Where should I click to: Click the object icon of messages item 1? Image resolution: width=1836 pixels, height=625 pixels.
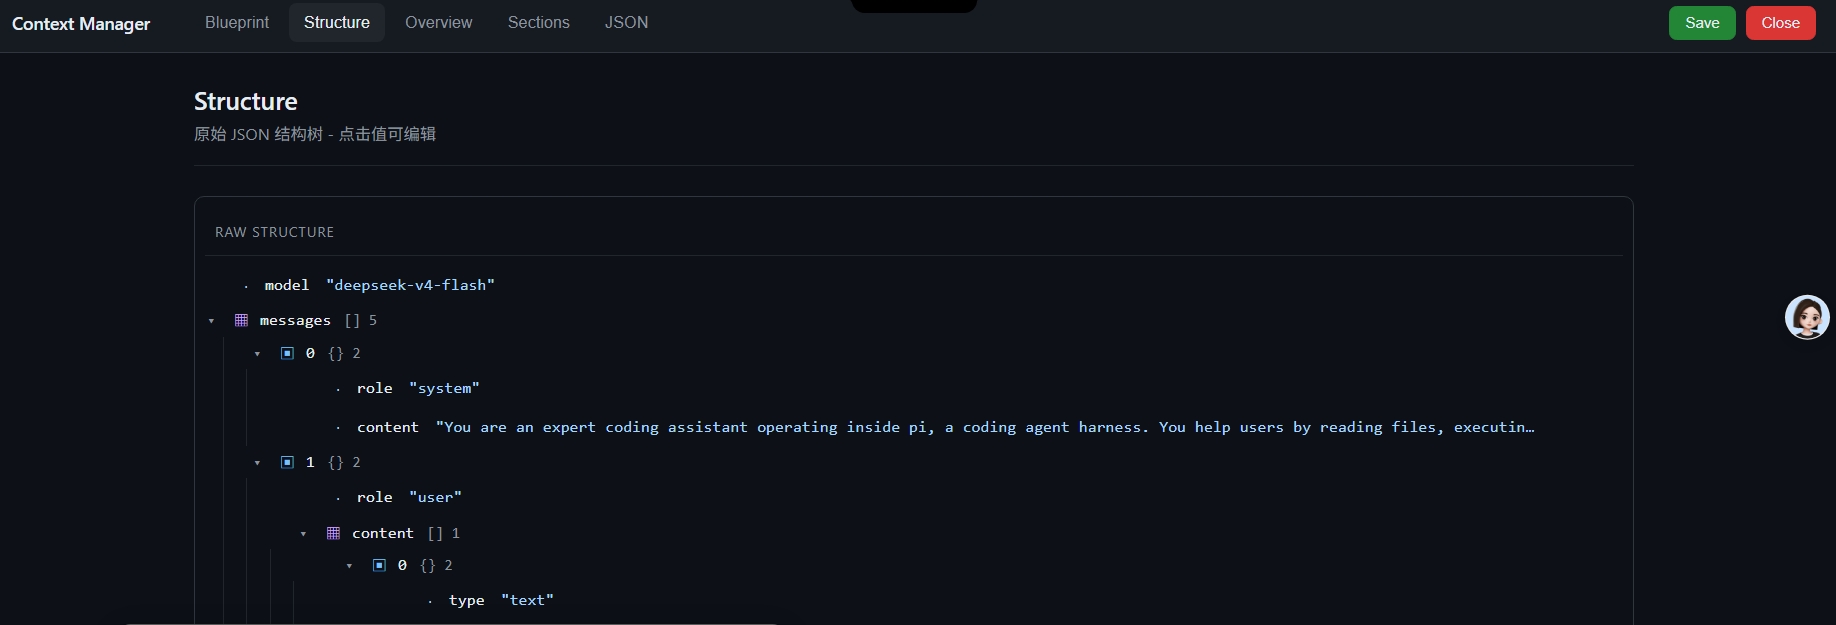(287, 462)
